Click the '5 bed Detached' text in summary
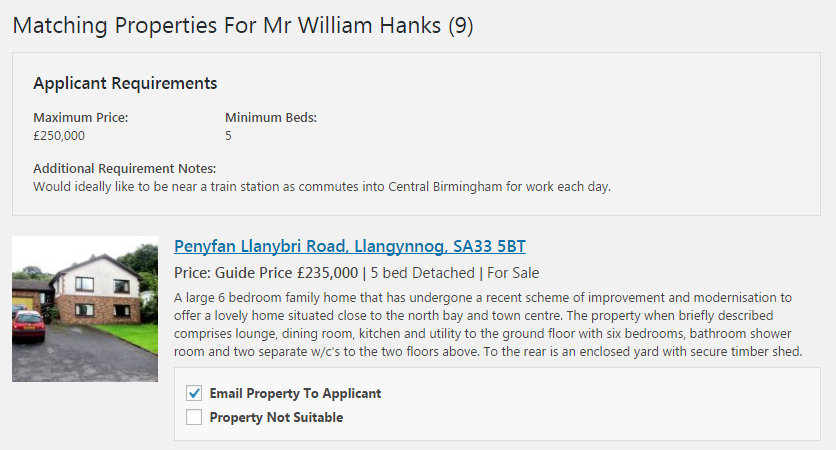This screenshot has width=836, height=450. 422,273
